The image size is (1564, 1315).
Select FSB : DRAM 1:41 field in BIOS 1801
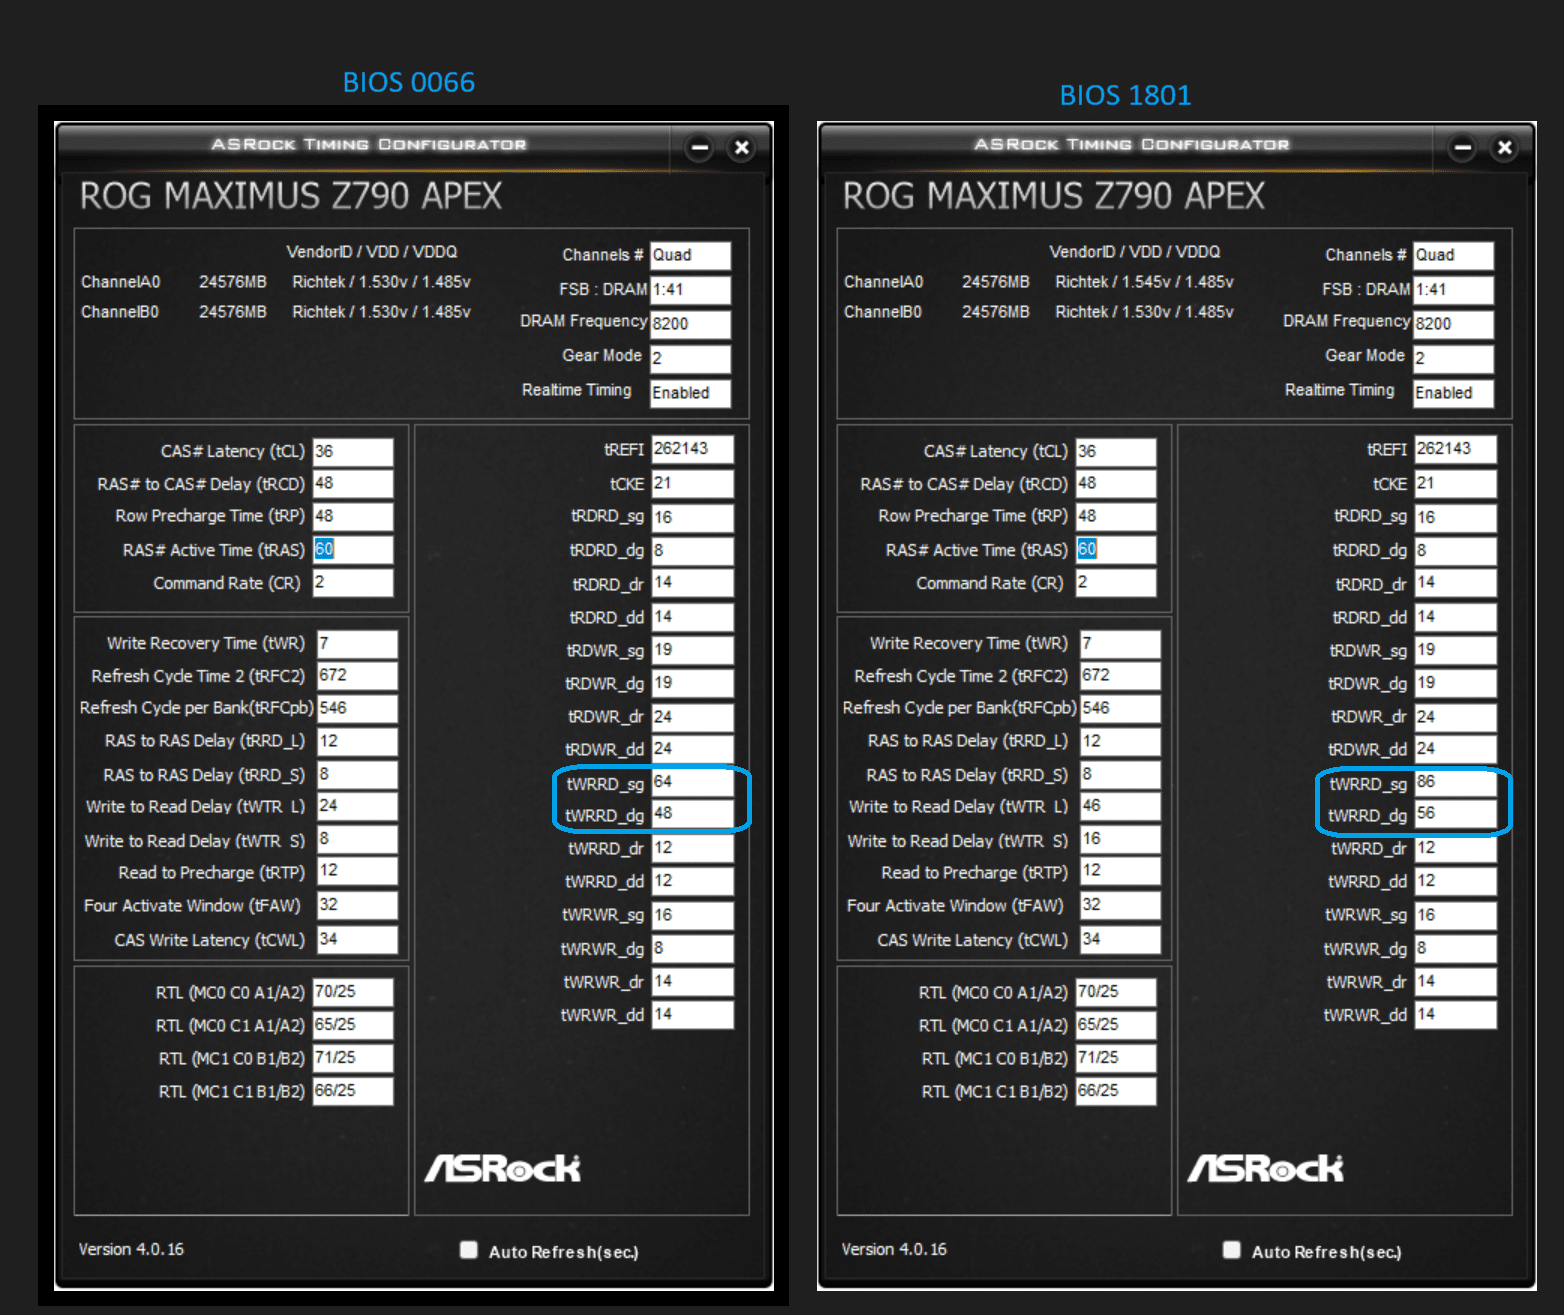point(1453,290)
